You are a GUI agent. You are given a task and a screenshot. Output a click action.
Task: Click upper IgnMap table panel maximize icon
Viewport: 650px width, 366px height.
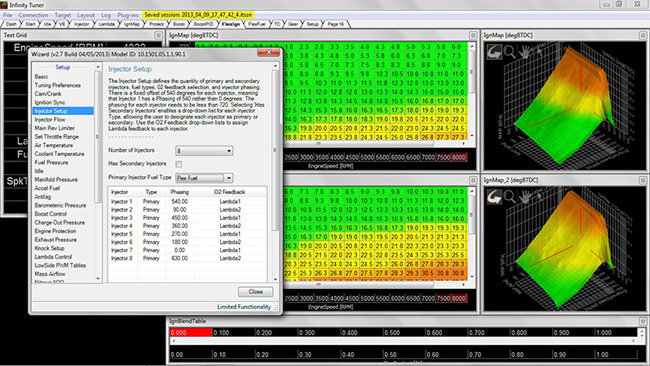[473, 36]
